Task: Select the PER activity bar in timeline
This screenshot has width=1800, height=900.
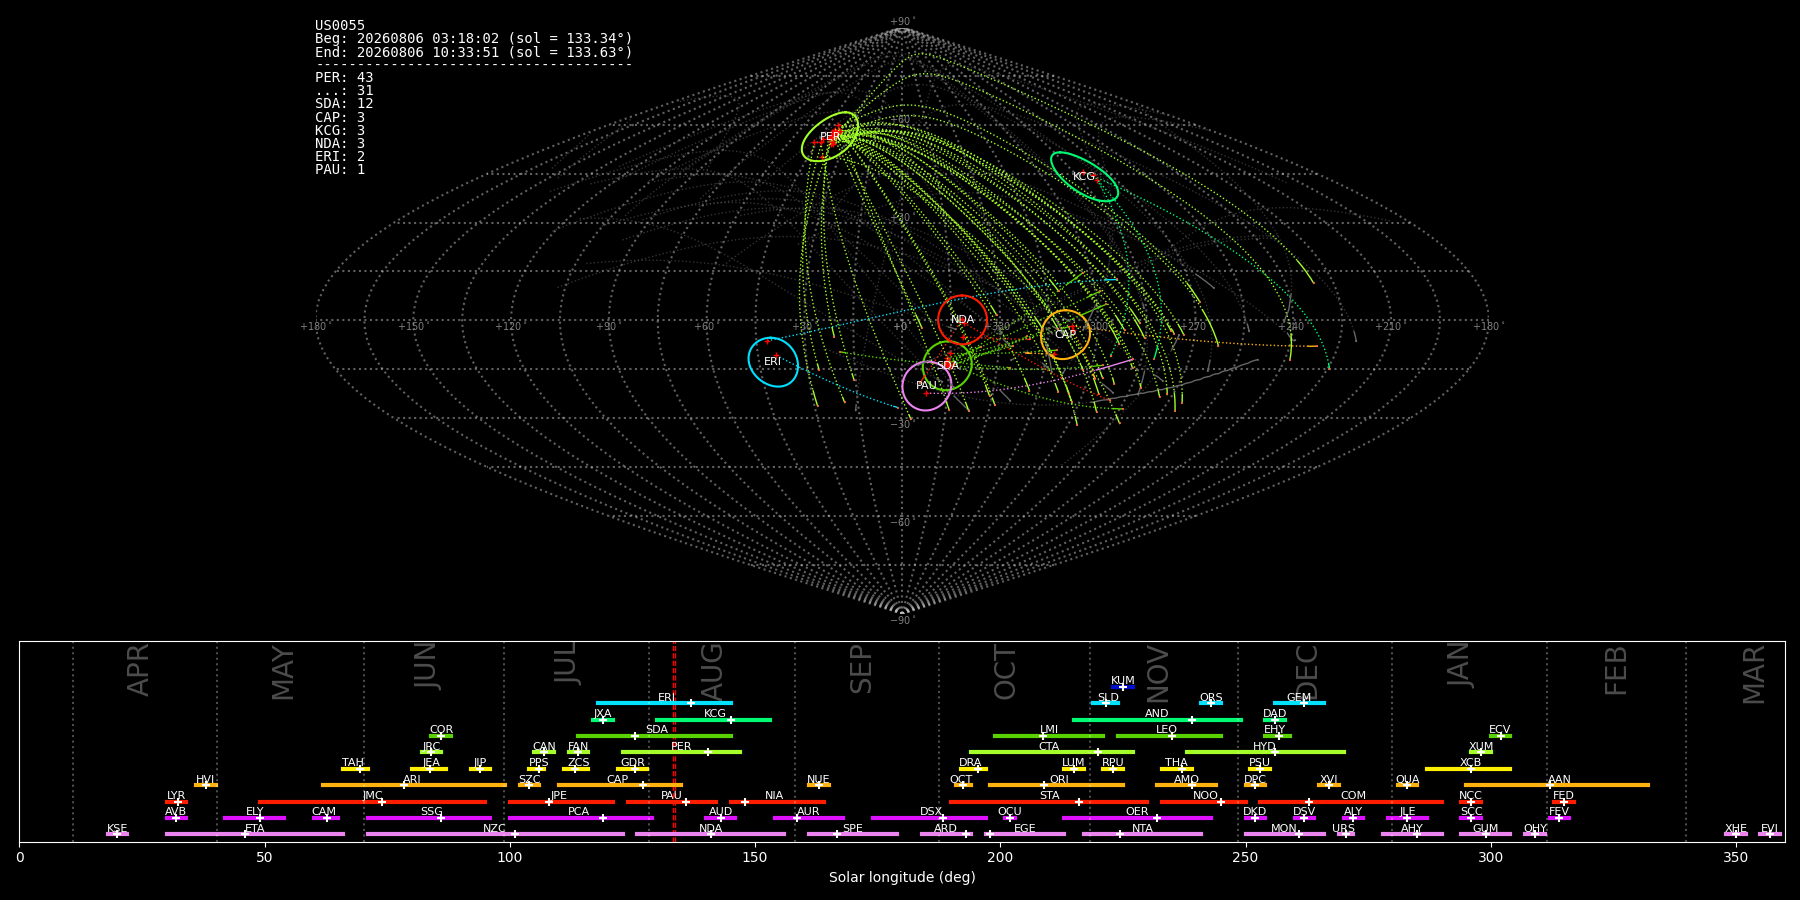Action: coord(681,752)
